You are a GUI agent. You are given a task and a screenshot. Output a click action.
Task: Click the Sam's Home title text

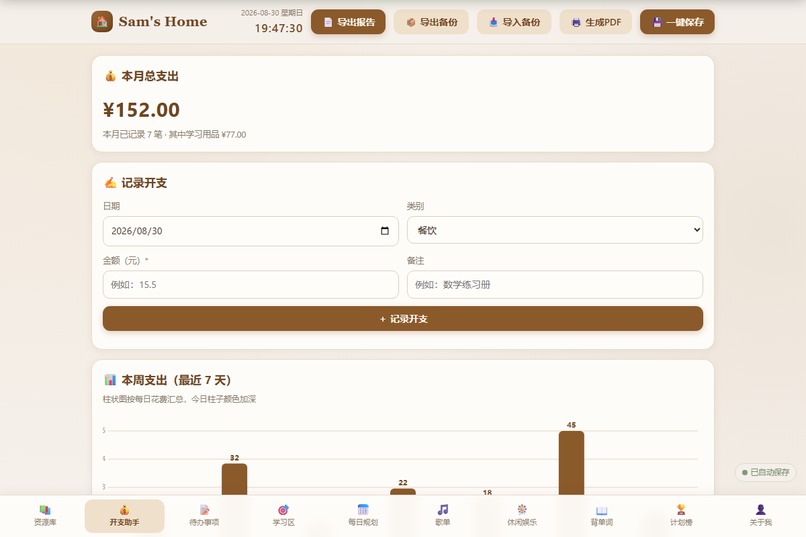(162, 22)
